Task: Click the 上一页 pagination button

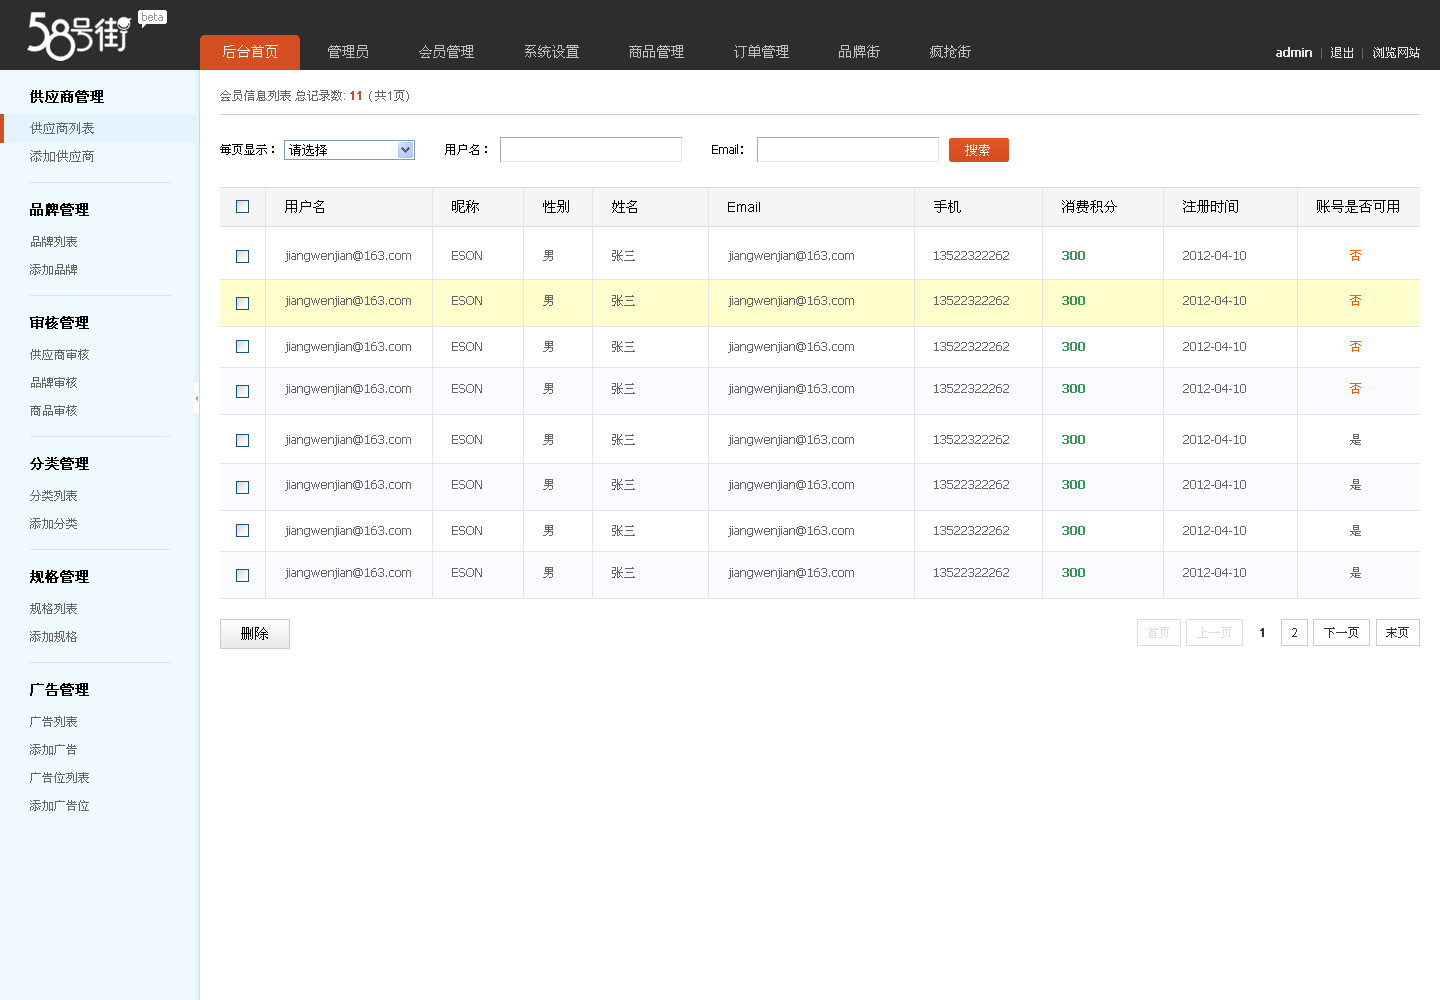Action: (1214, 633)
